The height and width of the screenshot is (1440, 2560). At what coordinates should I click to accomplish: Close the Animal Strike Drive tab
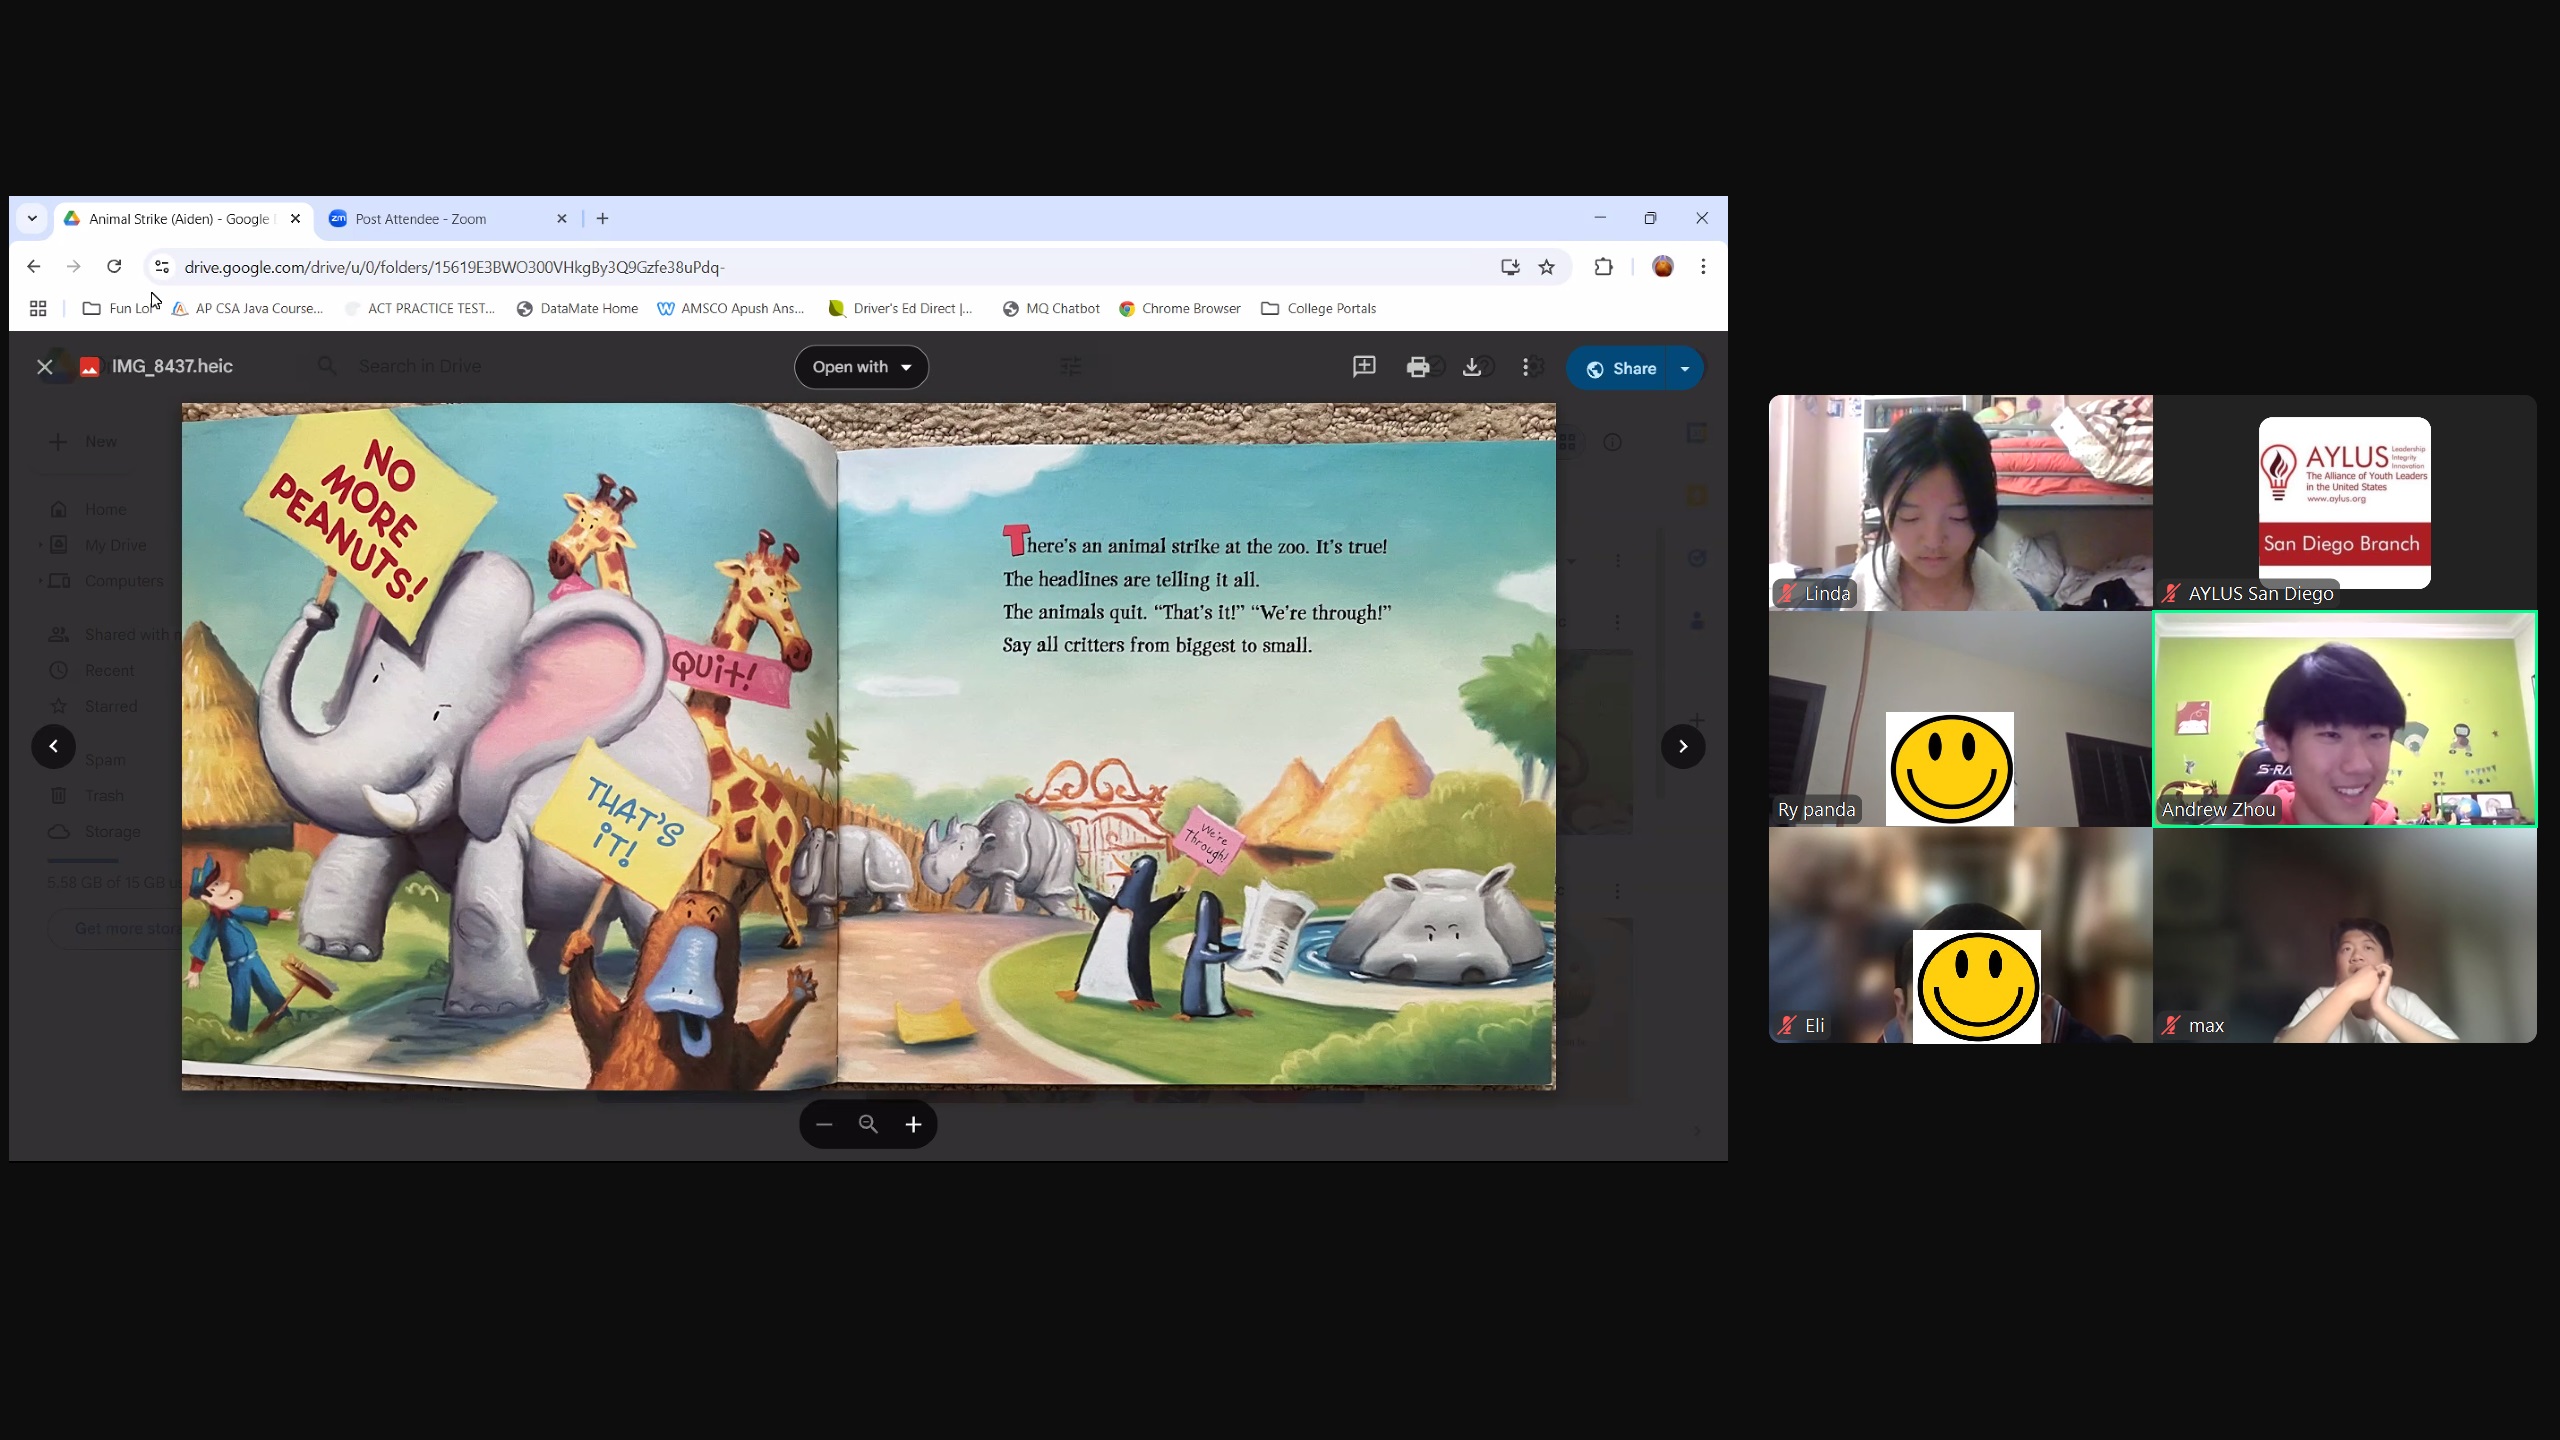(x=295, y=219)
